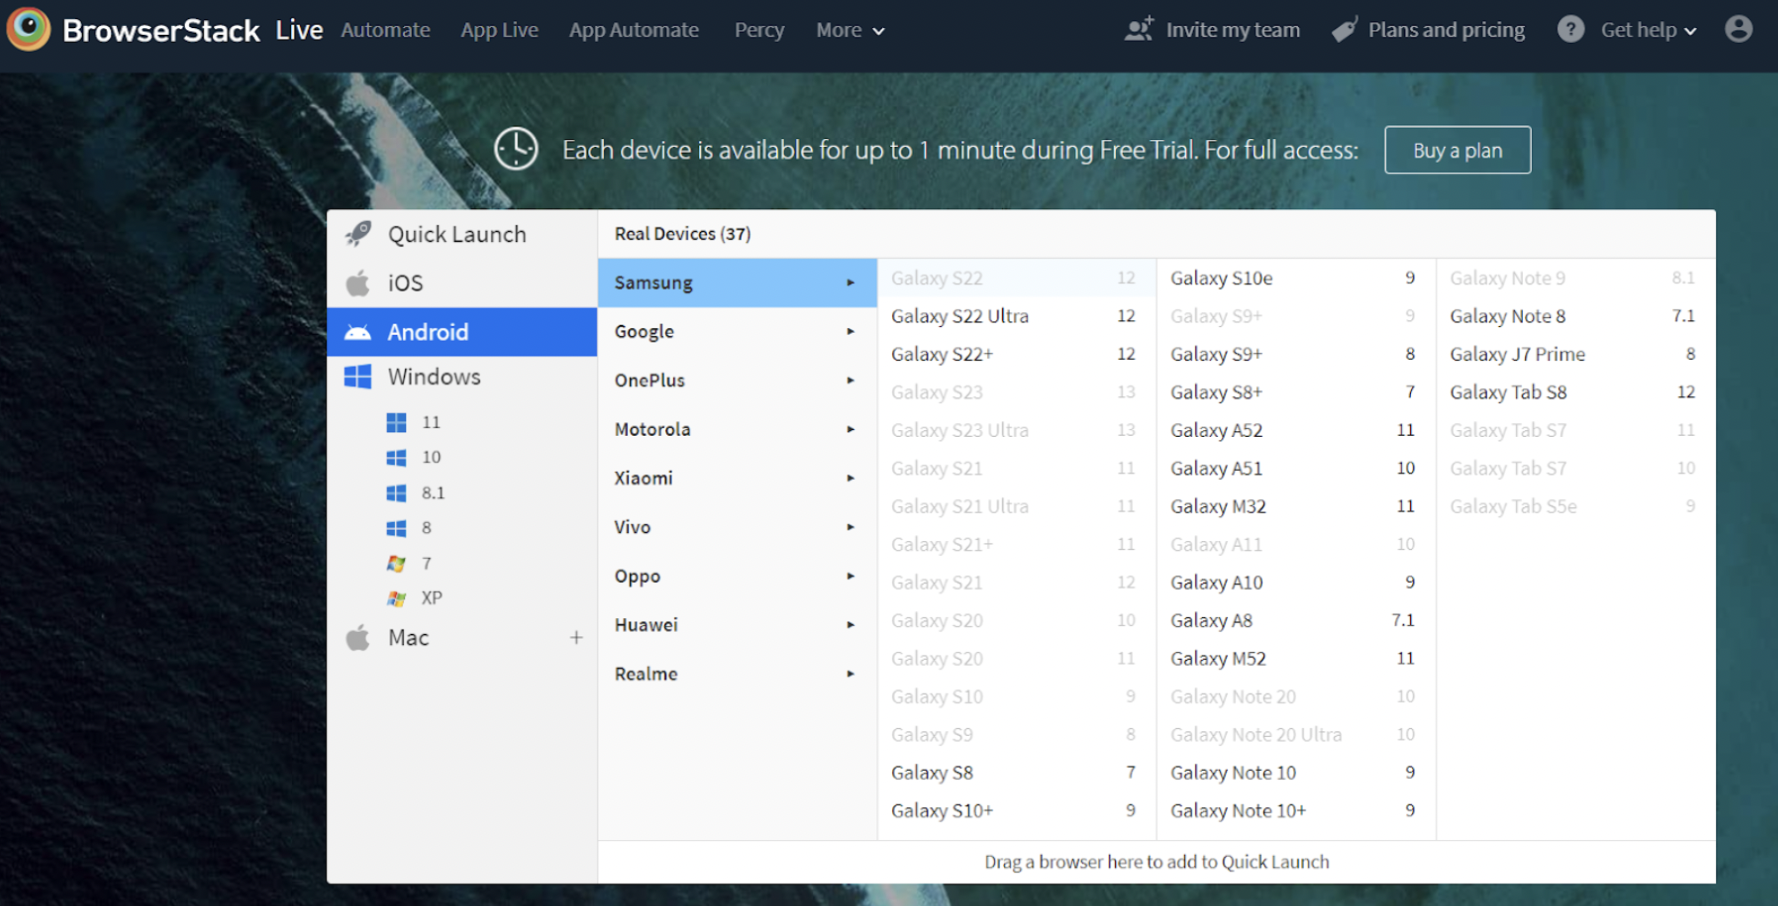Select the Galaxy S22 Ultra device

pos(959,316)
